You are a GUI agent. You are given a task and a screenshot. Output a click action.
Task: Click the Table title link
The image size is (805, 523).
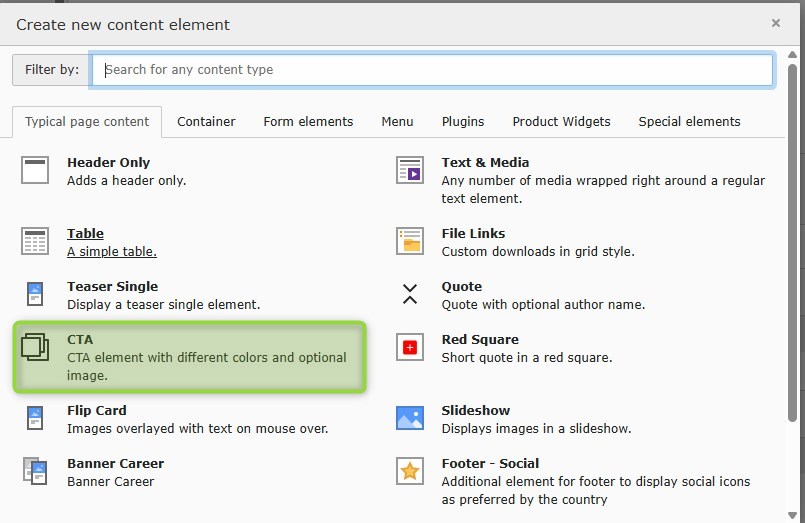(x=86, y=234)
